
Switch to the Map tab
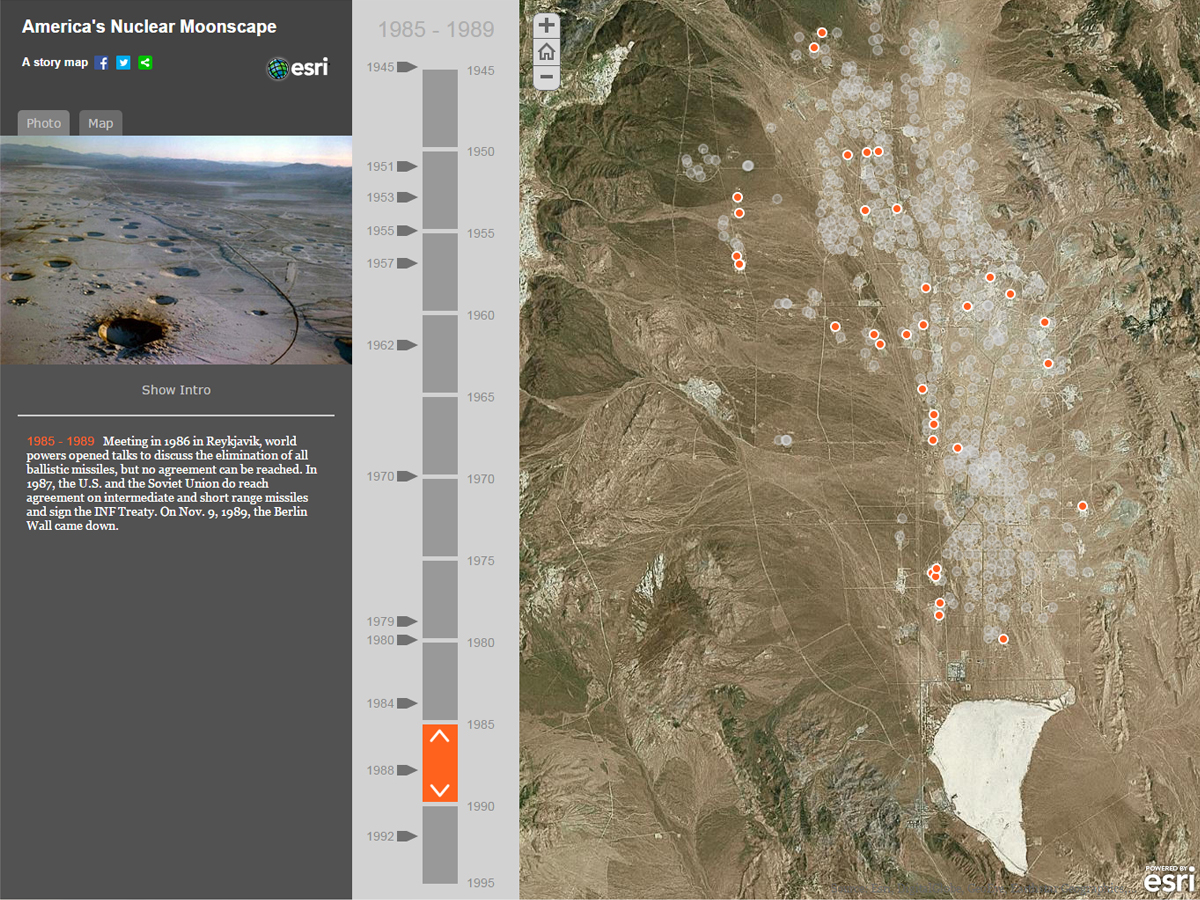[x=100, y=123]
